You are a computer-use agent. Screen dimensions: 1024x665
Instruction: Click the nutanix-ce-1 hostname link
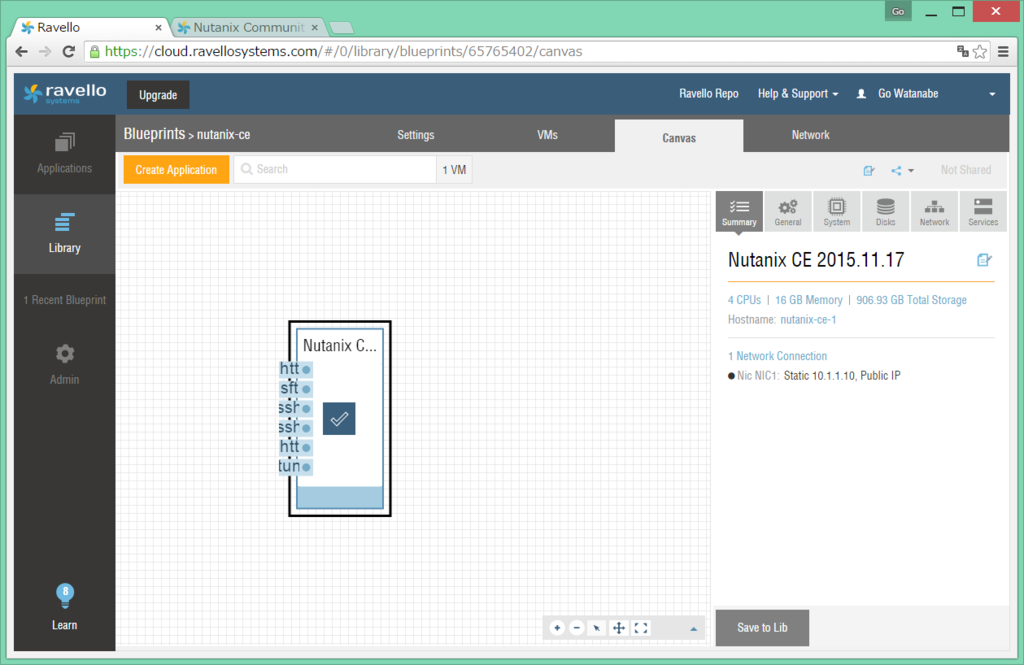(808, 319)
